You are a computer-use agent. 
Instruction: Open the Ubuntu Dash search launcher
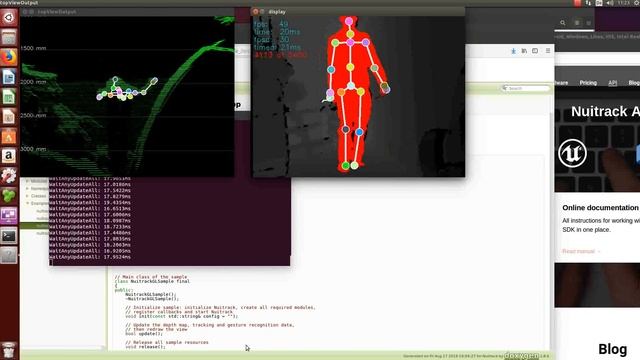point(9,18)
